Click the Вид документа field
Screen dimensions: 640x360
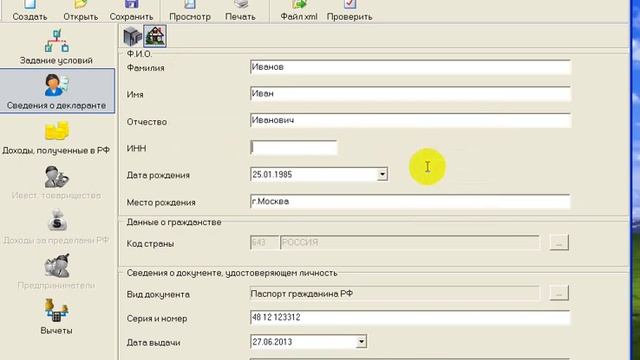394,293
